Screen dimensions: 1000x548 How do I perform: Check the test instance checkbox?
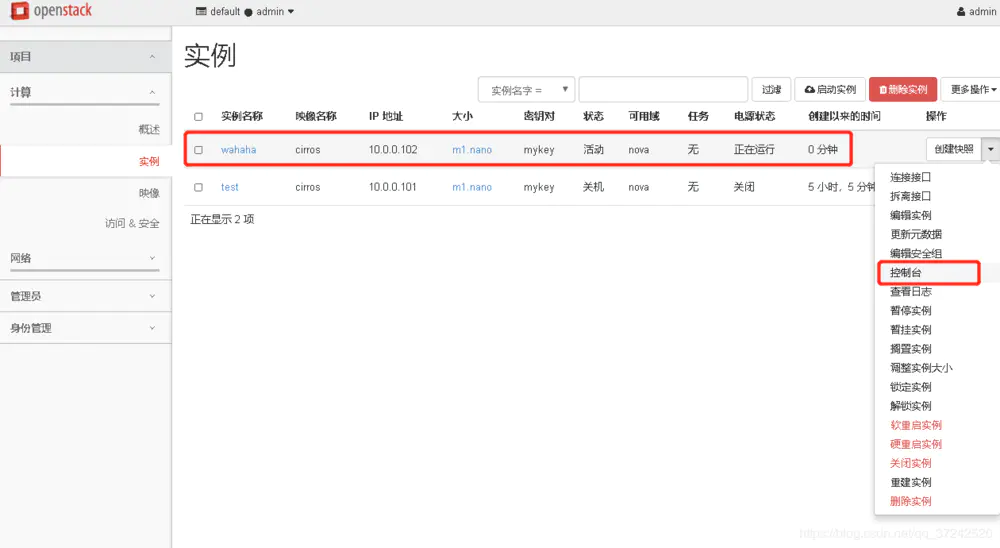coord(198,188)
